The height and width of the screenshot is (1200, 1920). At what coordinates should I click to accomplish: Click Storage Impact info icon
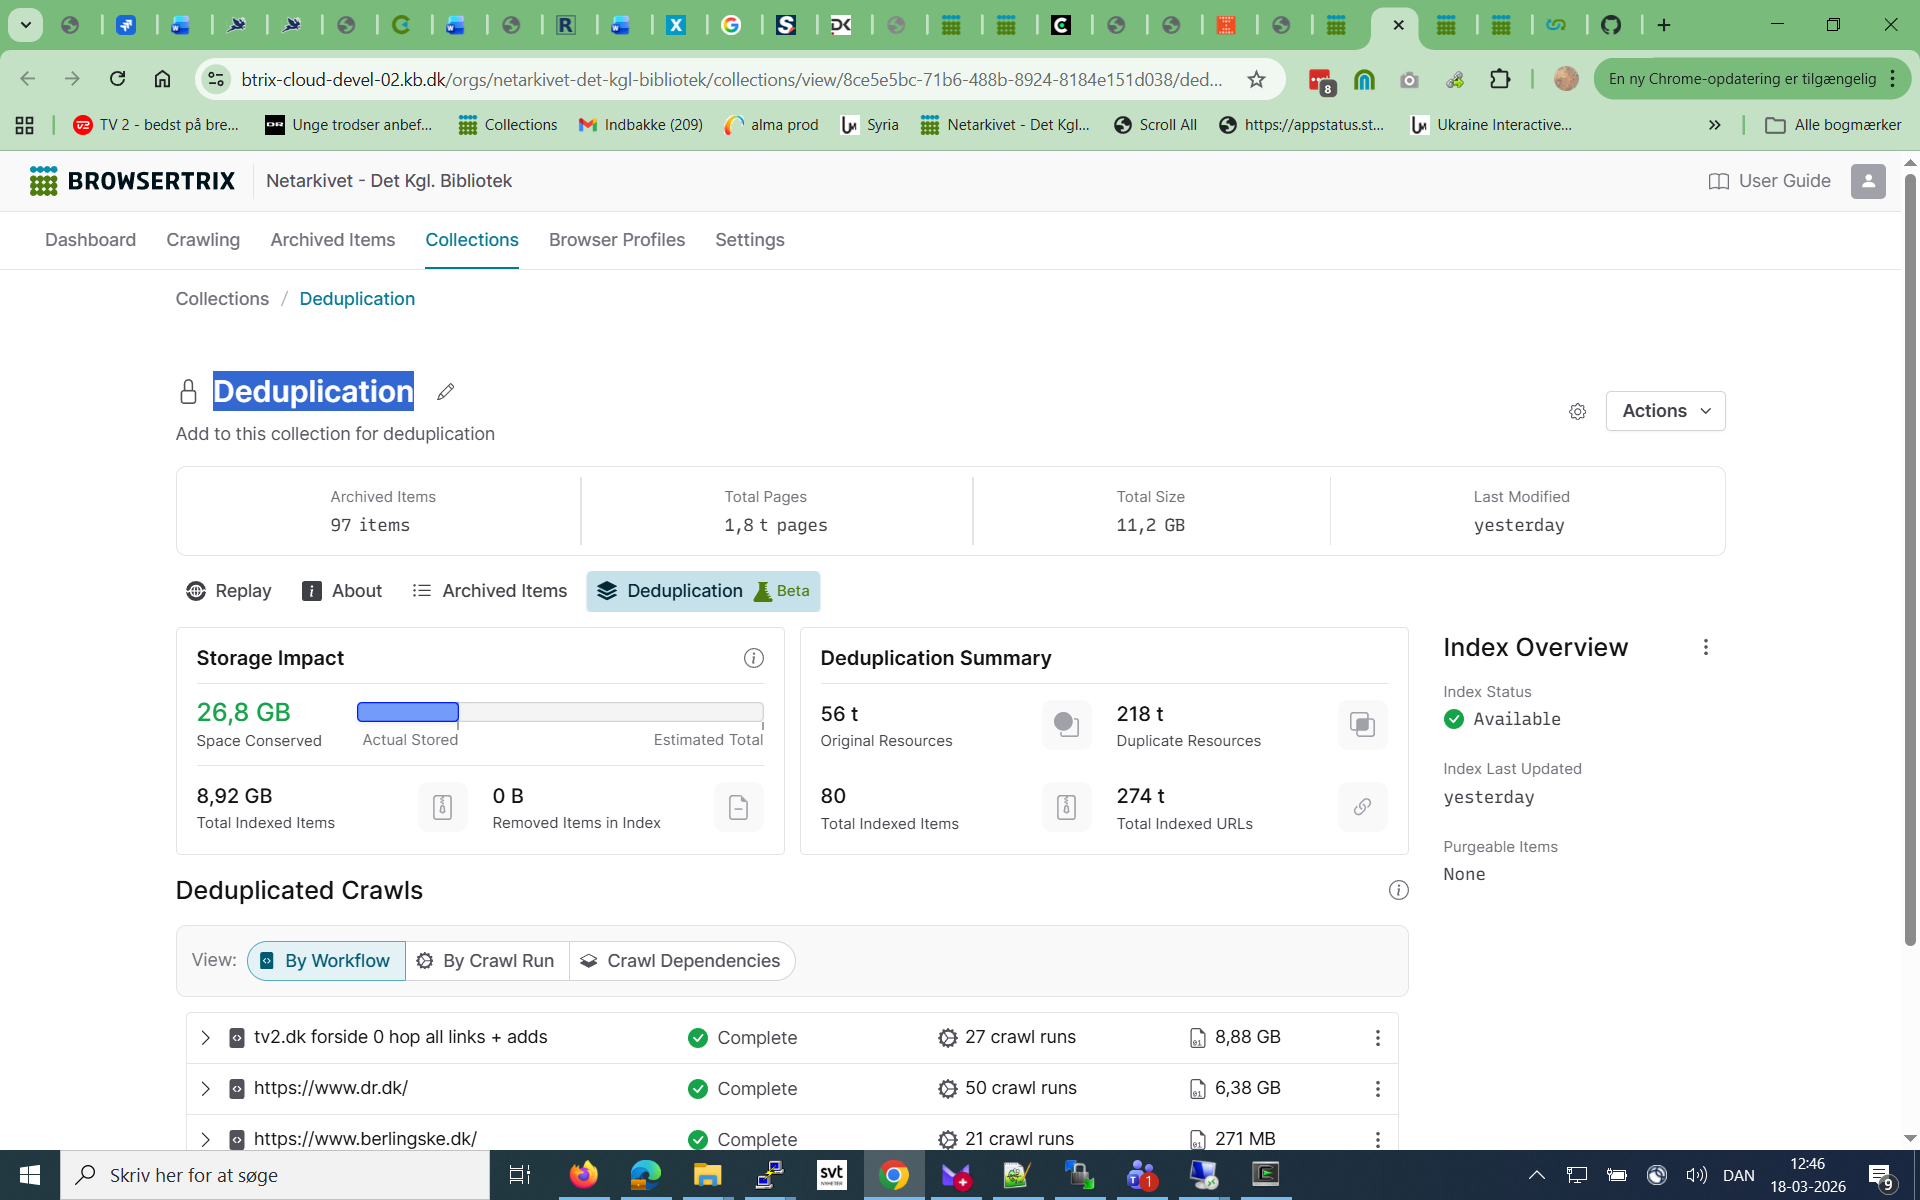pyautogui.click(x=753, y=658)
